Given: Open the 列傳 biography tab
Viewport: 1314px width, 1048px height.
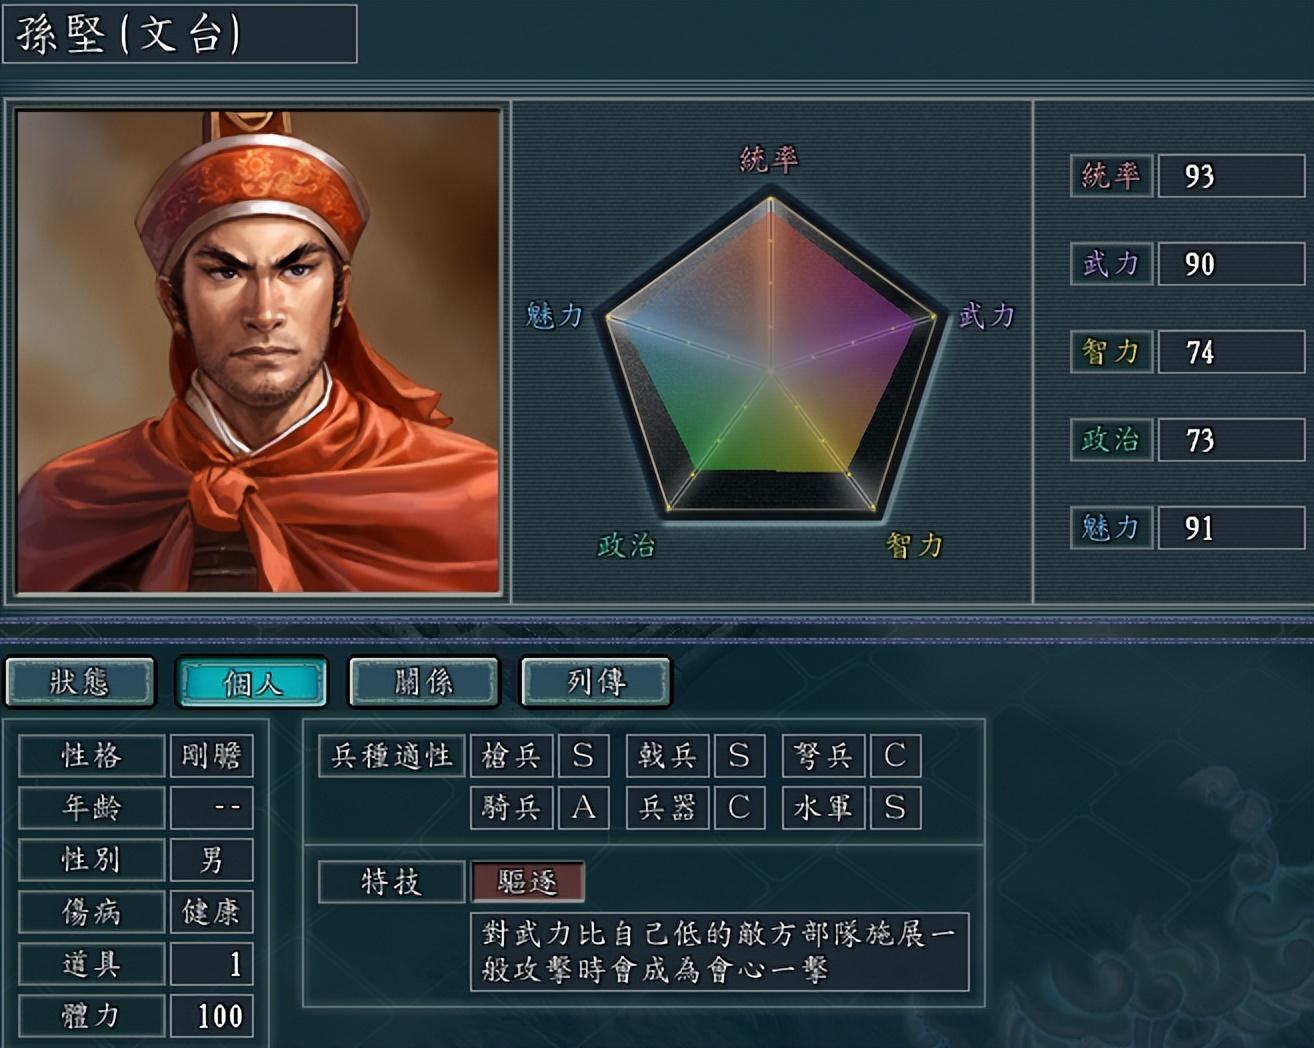Looking at the screenshot, I should click(596, 682).
